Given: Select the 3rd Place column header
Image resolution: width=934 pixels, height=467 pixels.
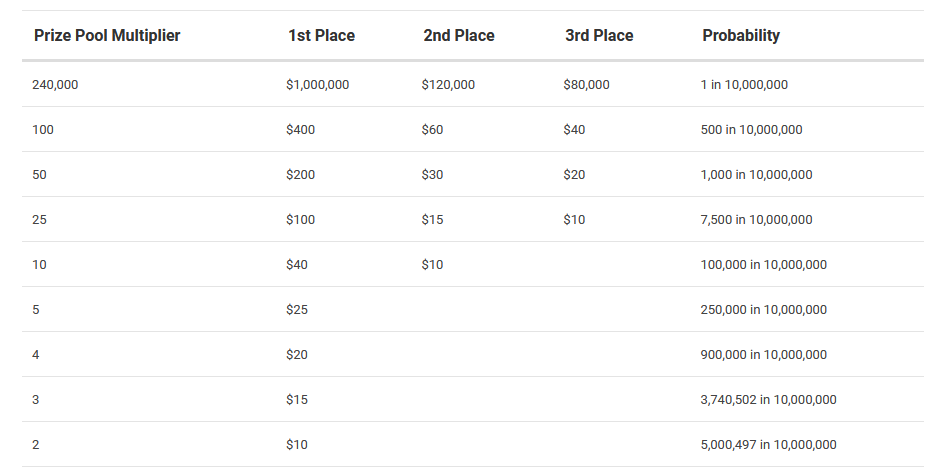Looking at the screenshot, I should [x=599, y=36].
